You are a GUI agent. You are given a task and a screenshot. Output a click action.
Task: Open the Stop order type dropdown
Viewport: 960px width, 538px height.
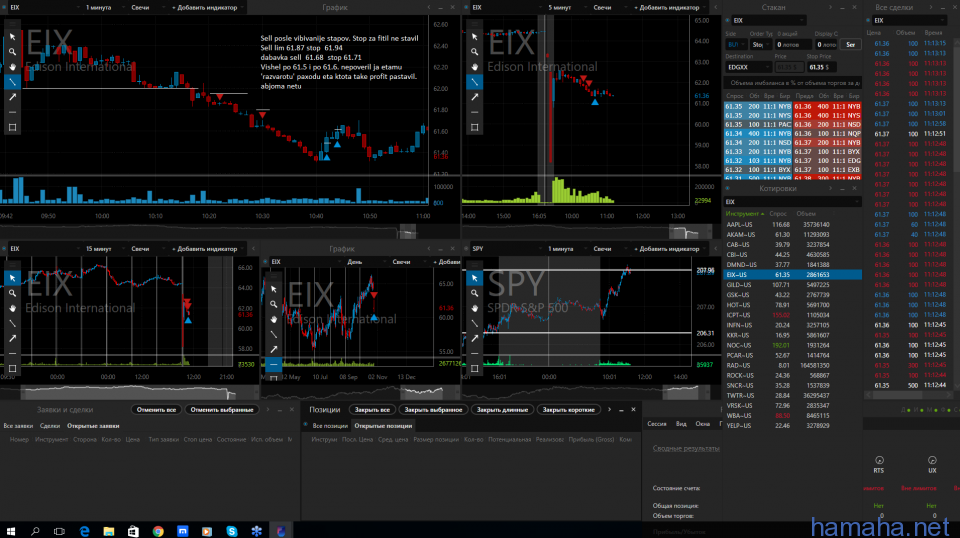pyautogui.click(x=761, y=45)
